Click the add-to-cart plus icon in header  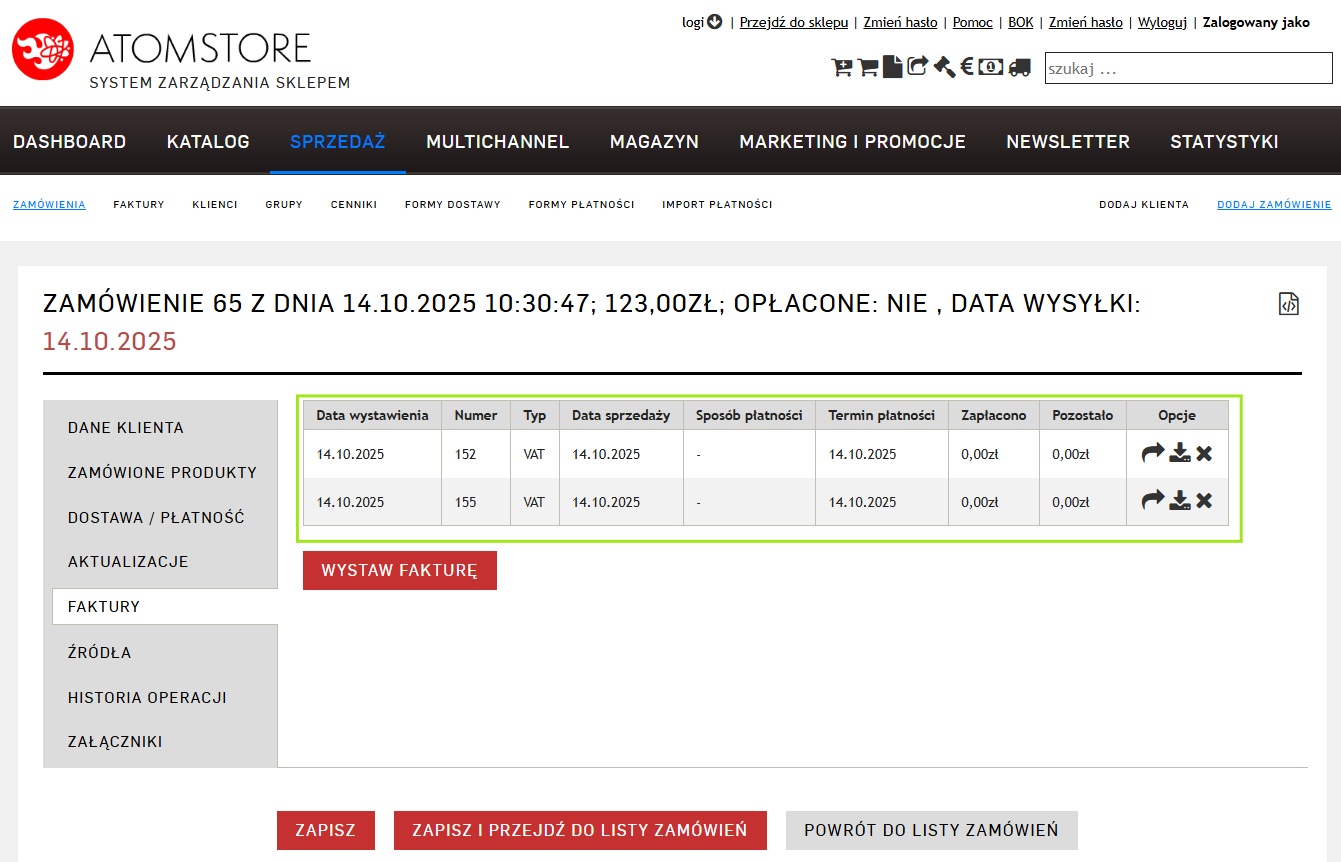[841, 67]
